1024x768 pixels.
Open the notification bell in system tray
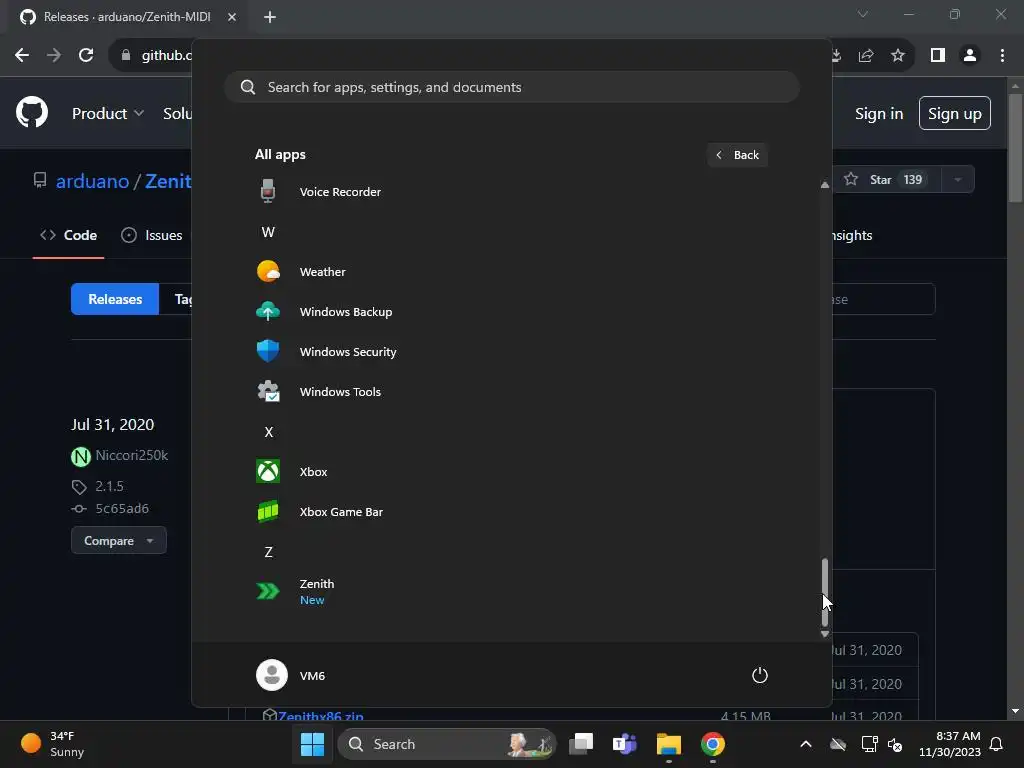coord(996,744)
